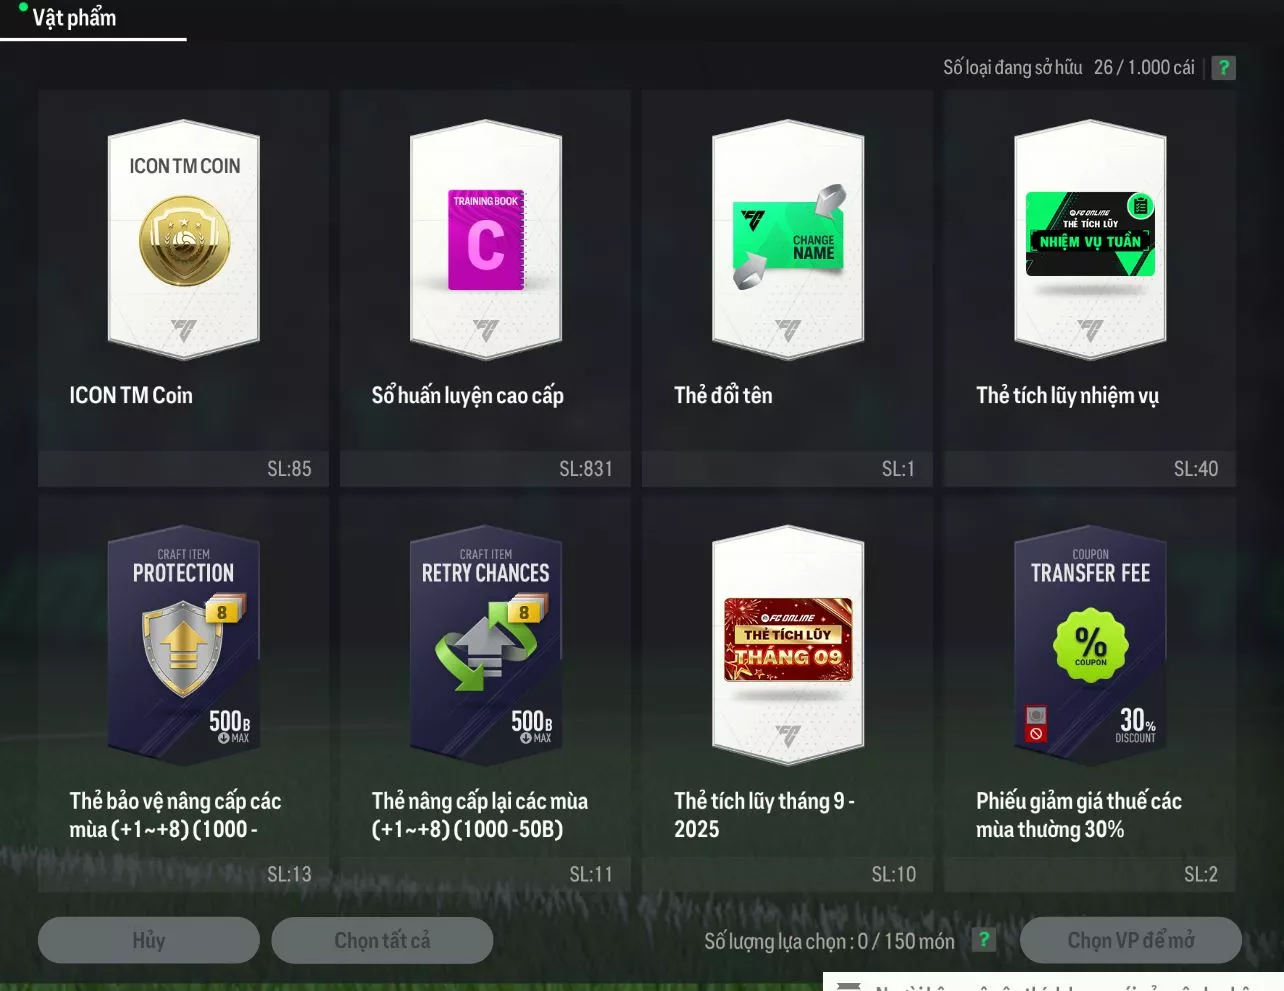Screen dimensions: 1284x991
Task: Open help icon beside owned item count
Action: click(x=1223, y=68)
